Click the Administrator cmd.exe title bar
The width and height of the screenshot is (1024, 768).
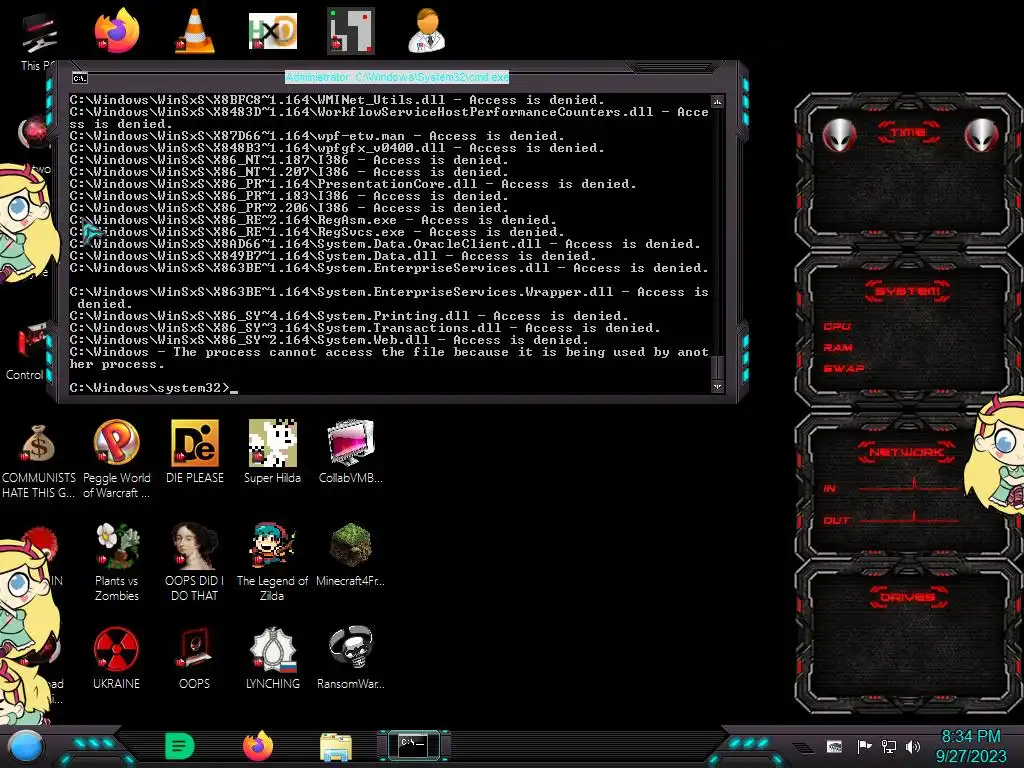point(397,77)
